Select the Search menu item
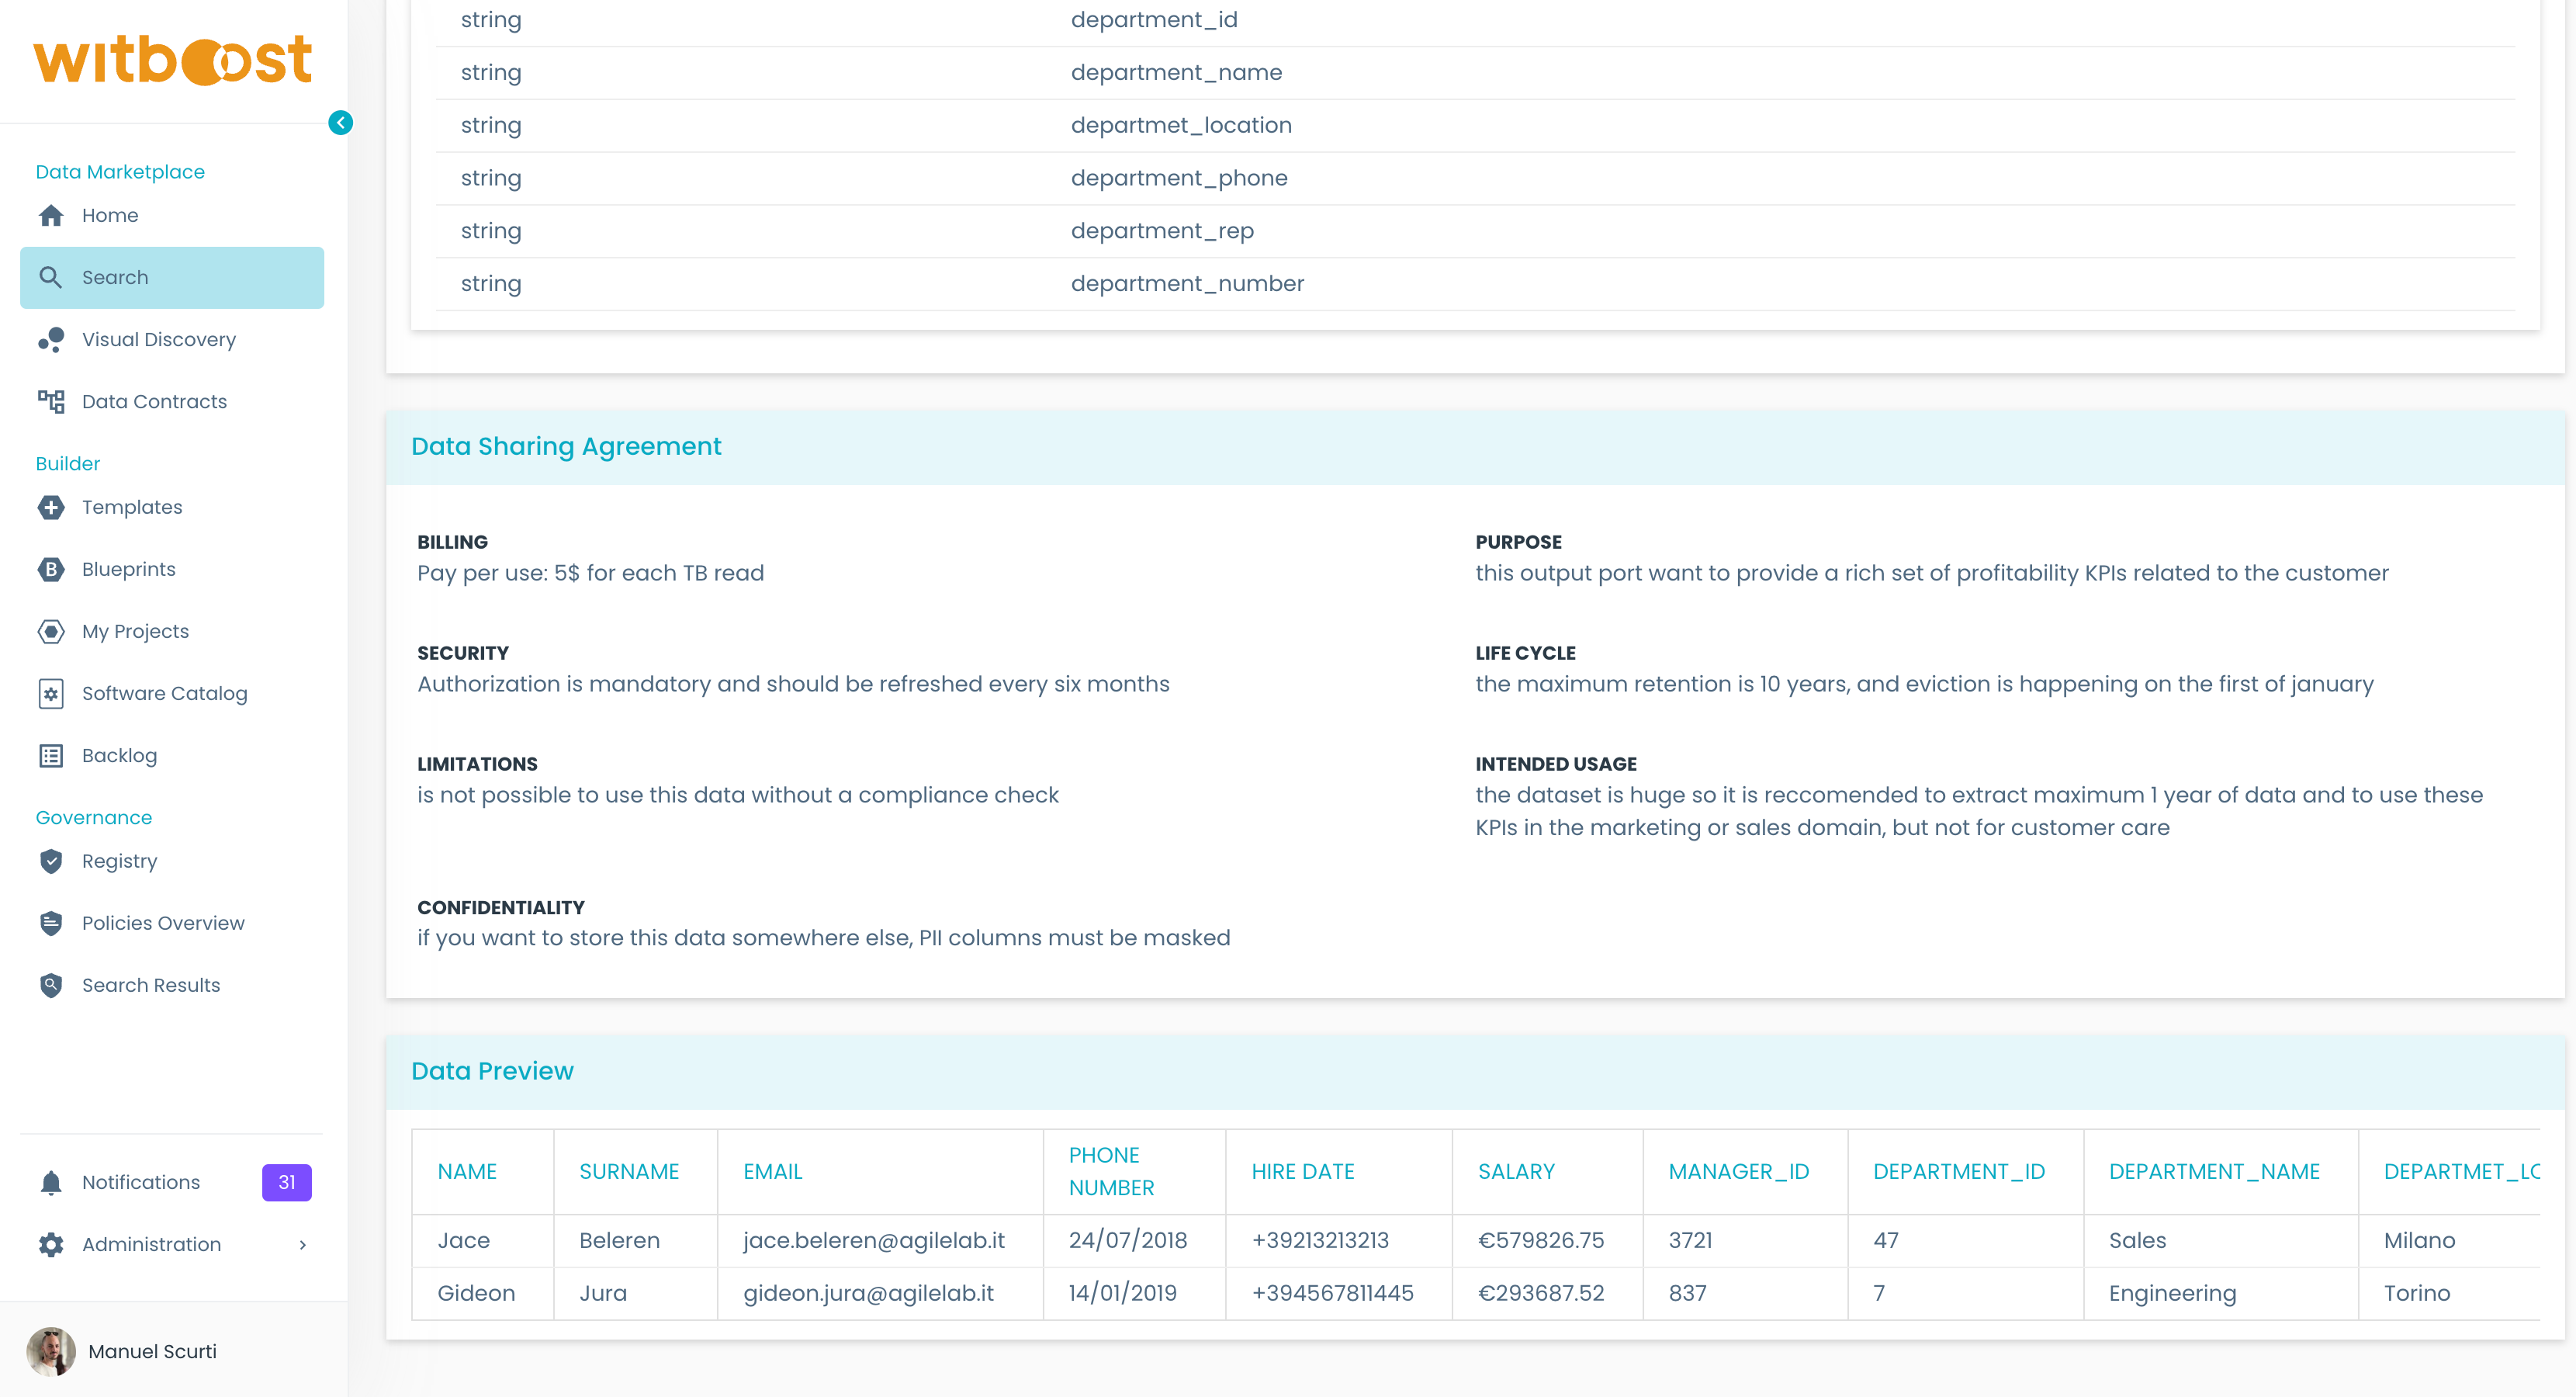This screenshot has width=2576, height=1397. 172,278
